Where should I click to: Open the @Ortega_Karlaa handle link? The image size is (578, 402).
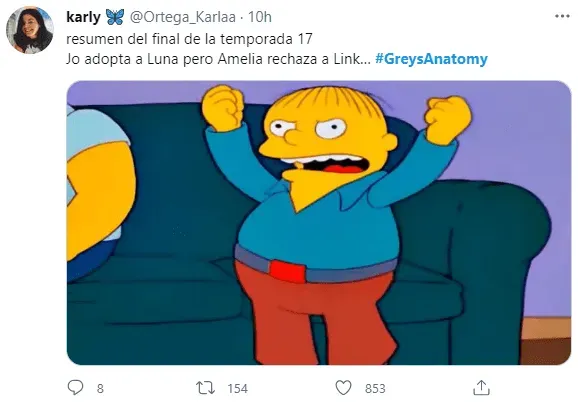point(183,17)
